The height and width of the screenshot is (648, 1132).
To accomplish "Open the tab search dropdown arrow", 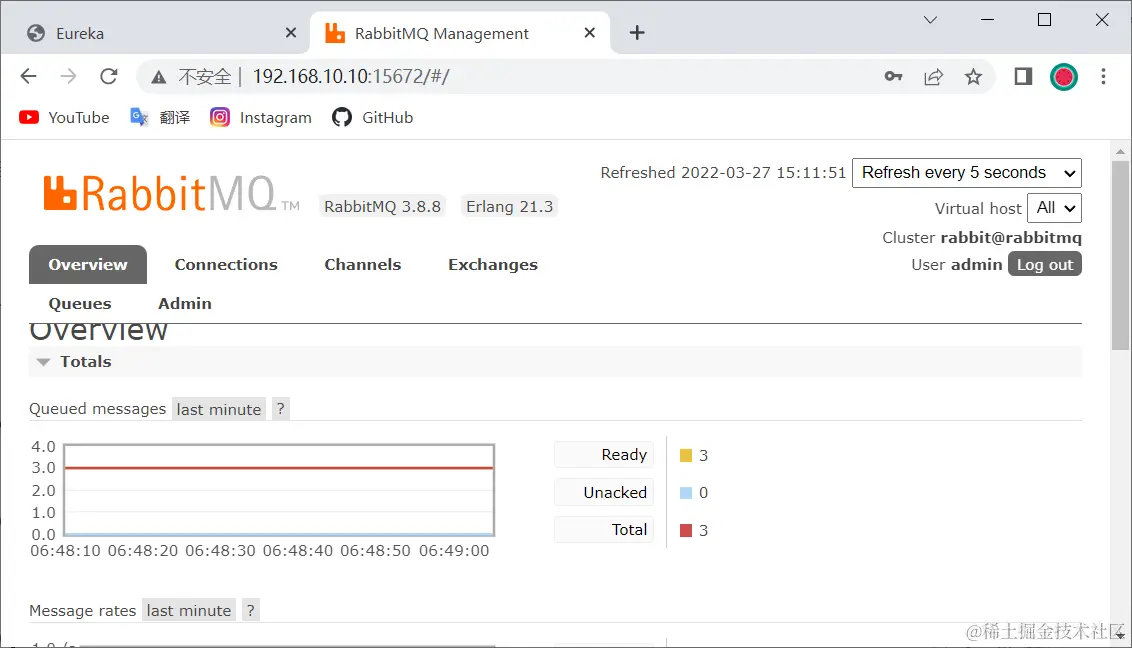I will pyautogui.click(x=930, y=19).
